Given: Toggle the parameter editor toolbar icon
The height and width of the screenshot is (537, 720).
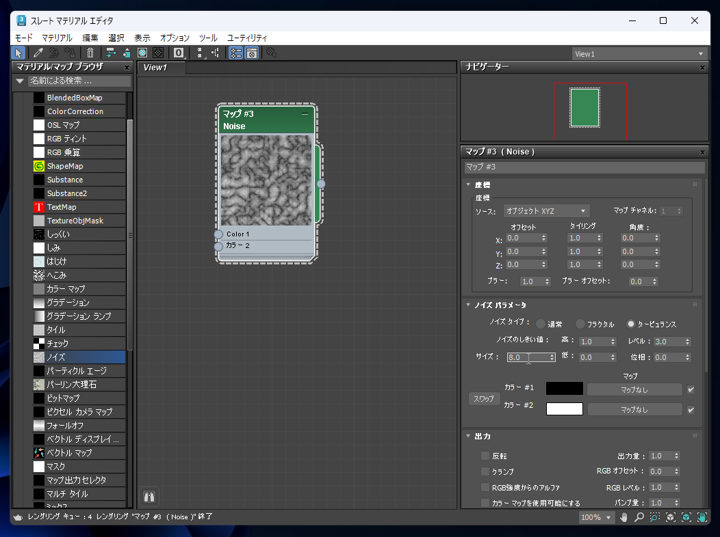Looking at the screenshot, I should coord(252,53).
